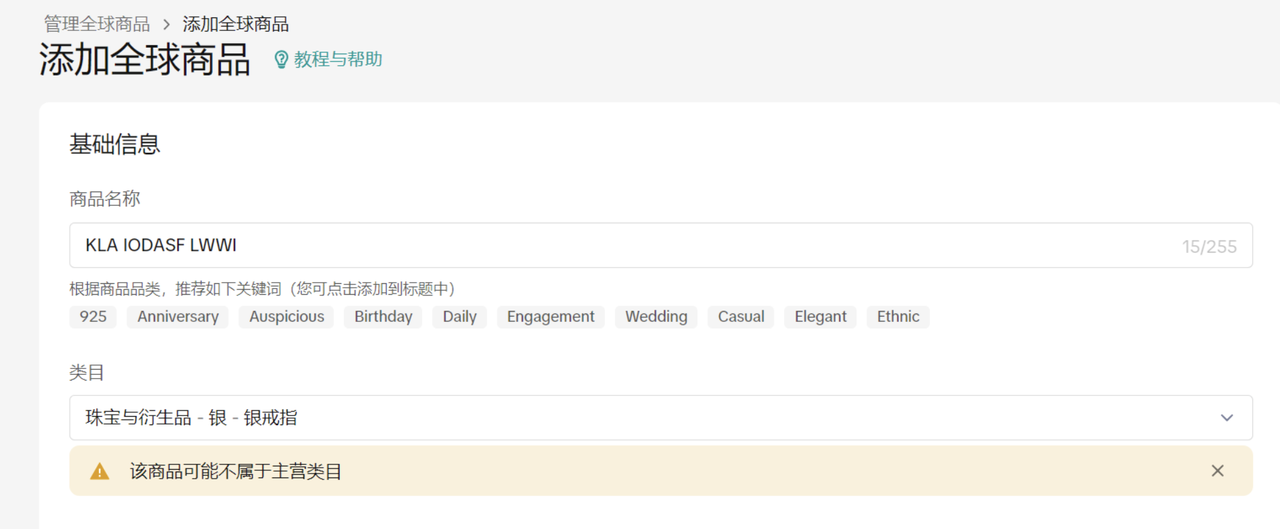
Task: Click the 类目 field label
Action: 87,372
